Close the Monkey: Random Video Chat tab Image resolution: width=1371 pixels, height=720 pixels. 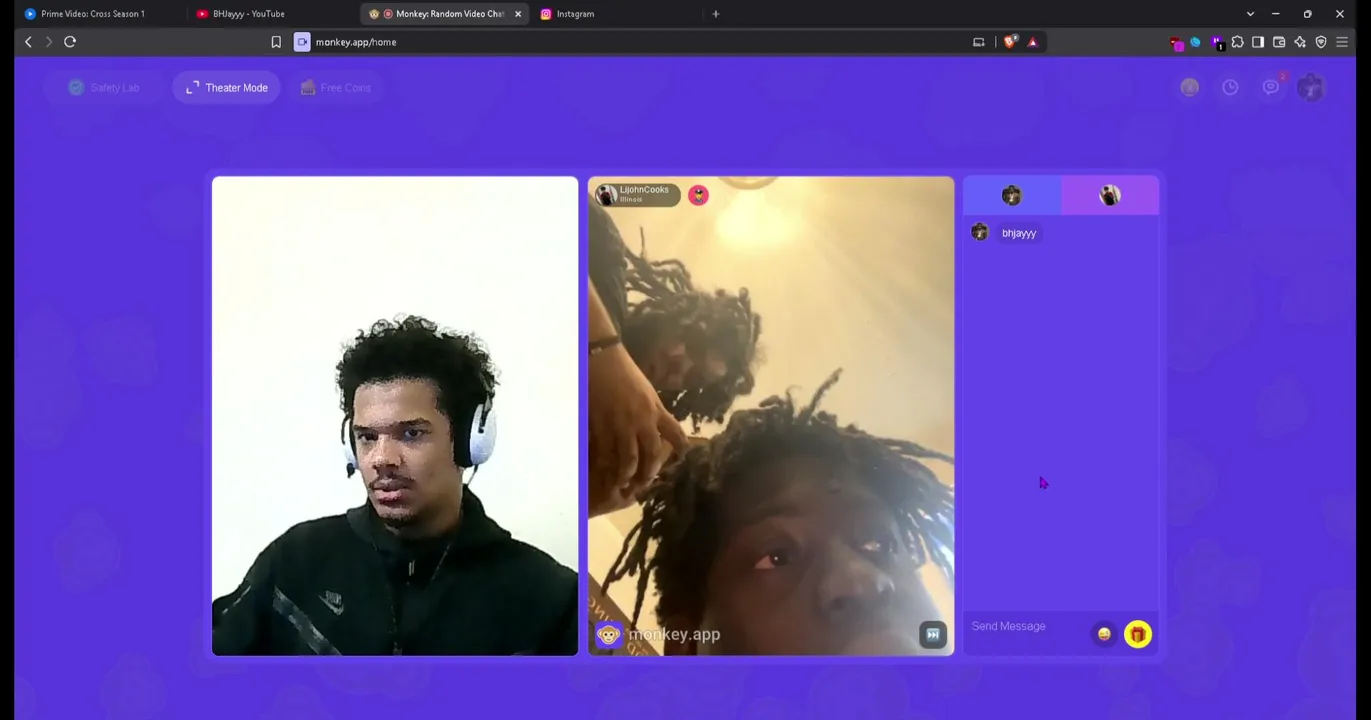point(518,14)
